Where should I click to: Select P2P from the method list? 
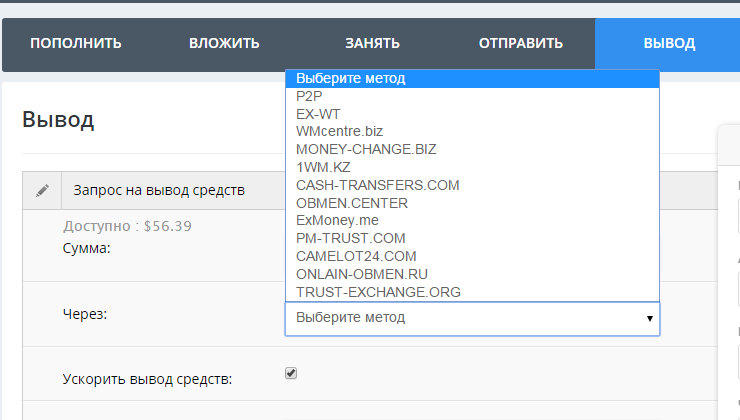coord(309,96)
